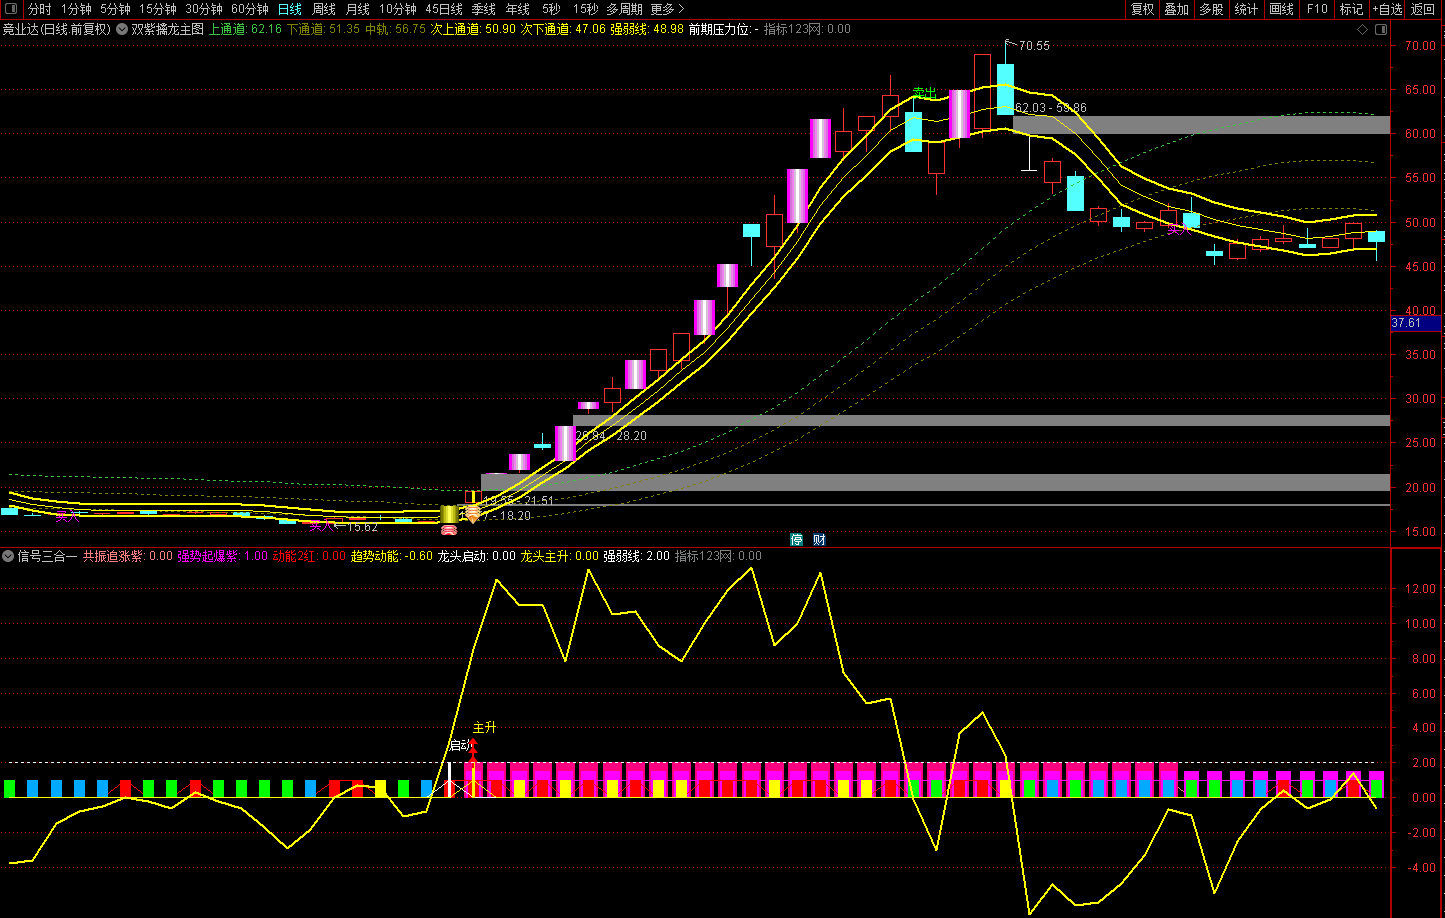Open the F10 company info
Screen dimensions: 1445x918
tap(1317, 9)
